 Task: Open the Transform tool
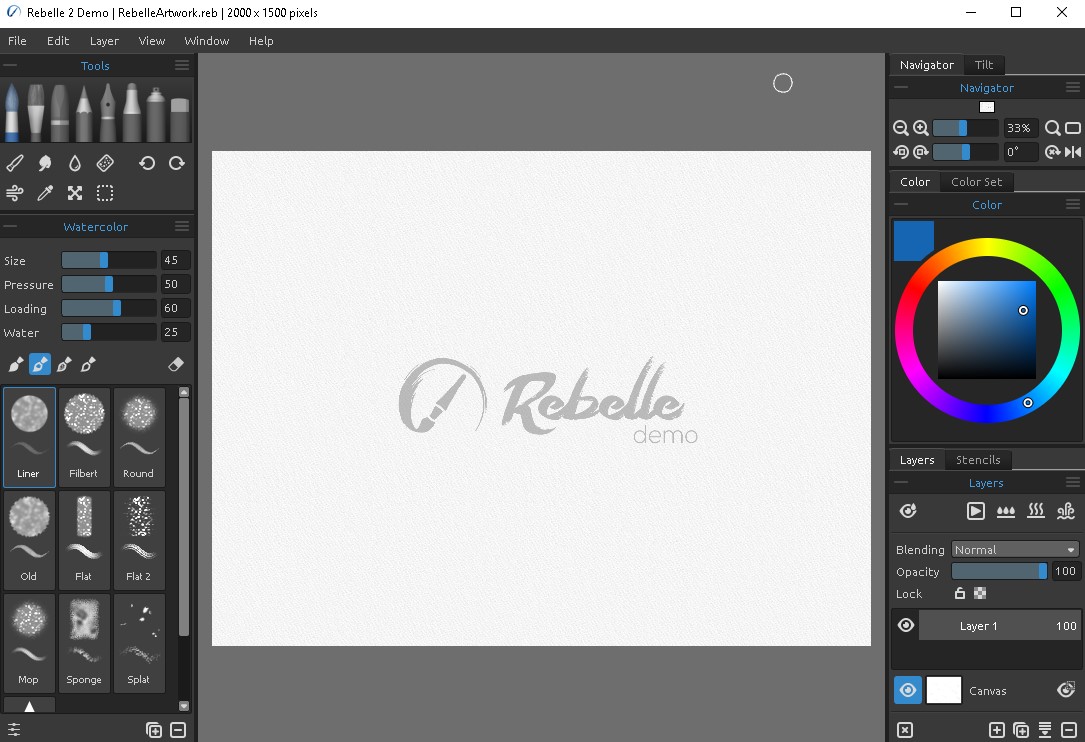click(x=75, y=193)
